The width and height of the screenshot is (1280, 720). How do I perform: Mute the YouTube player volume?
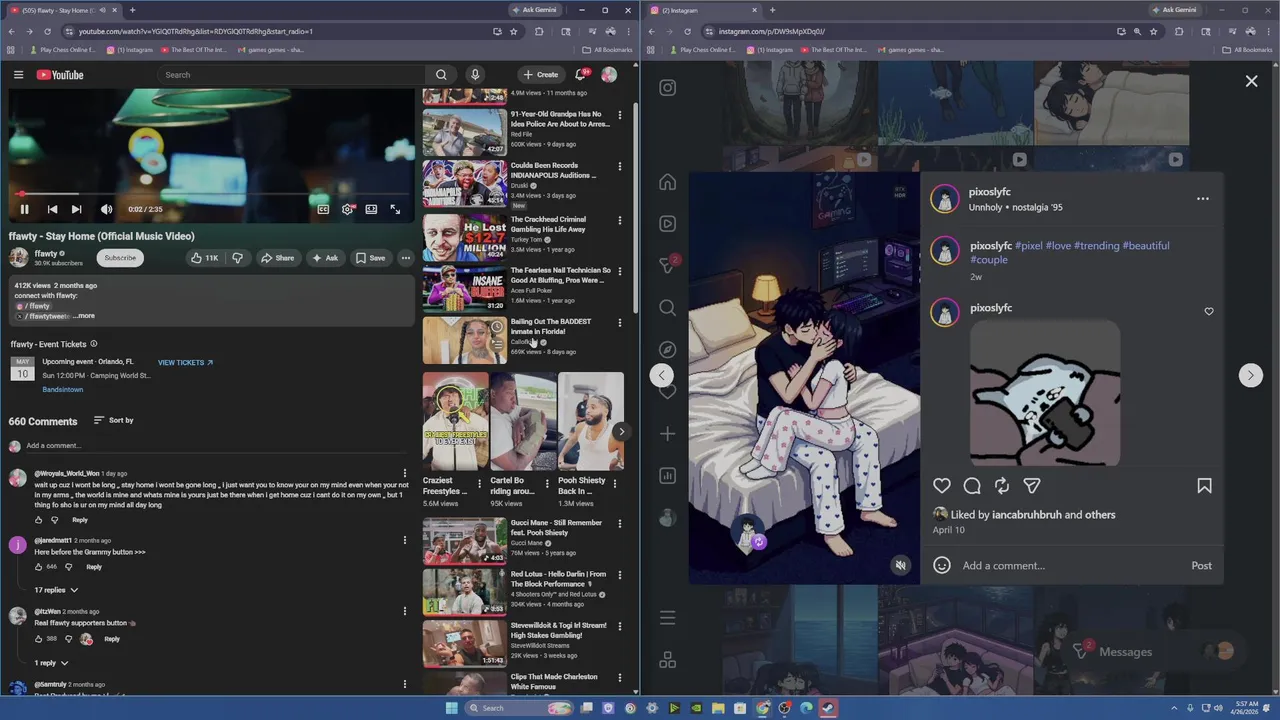click(106, 209)
